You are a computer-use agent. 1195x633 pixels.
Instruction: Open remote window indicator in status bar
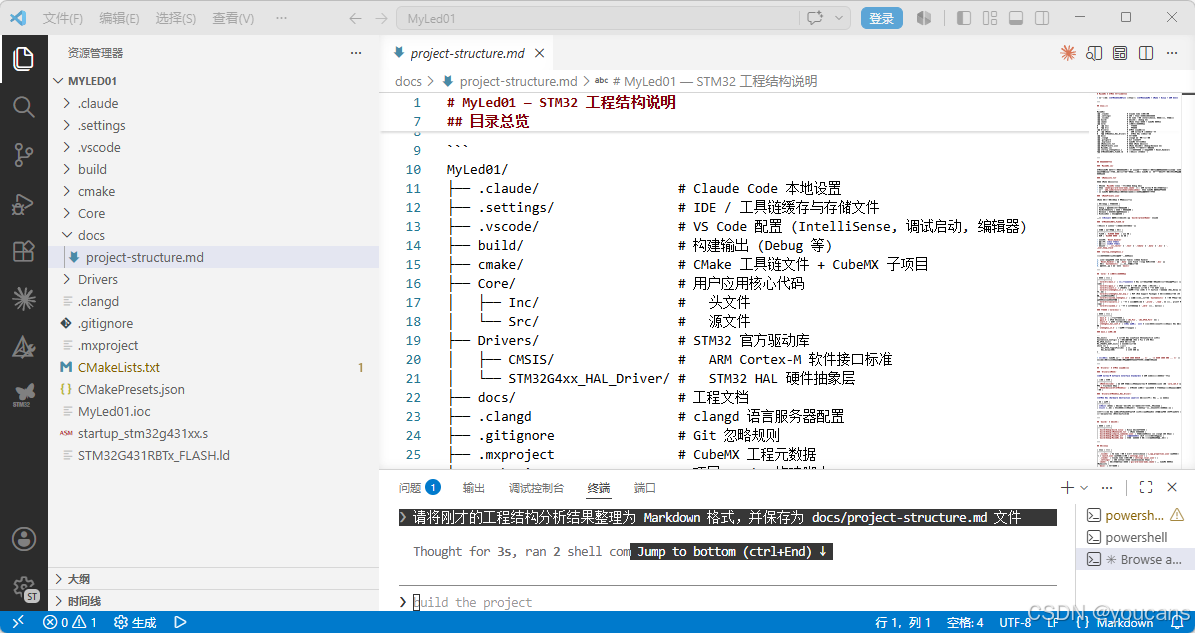click(x=18, y=622)
